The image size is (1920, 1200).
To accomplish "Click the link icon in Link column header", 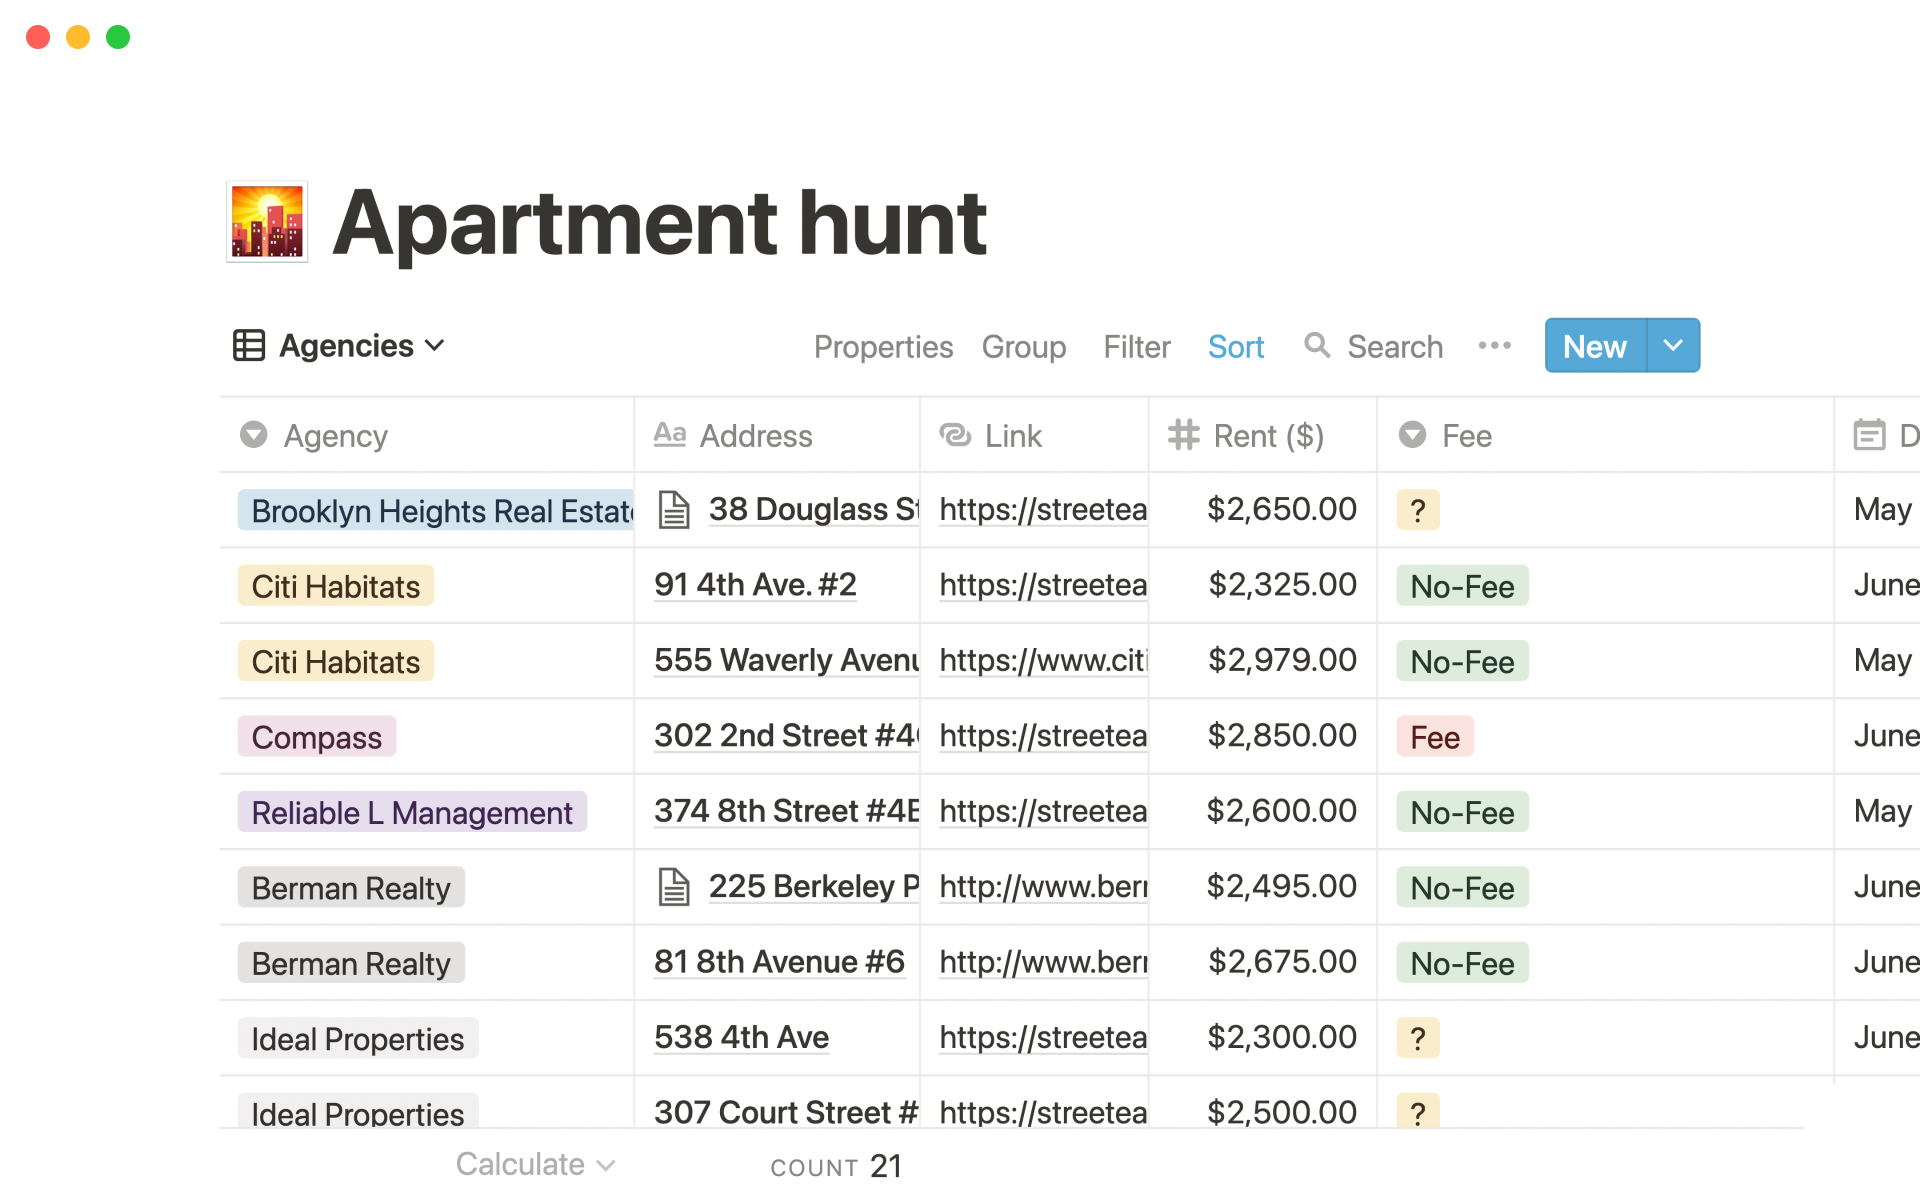I will pos(955,435).
